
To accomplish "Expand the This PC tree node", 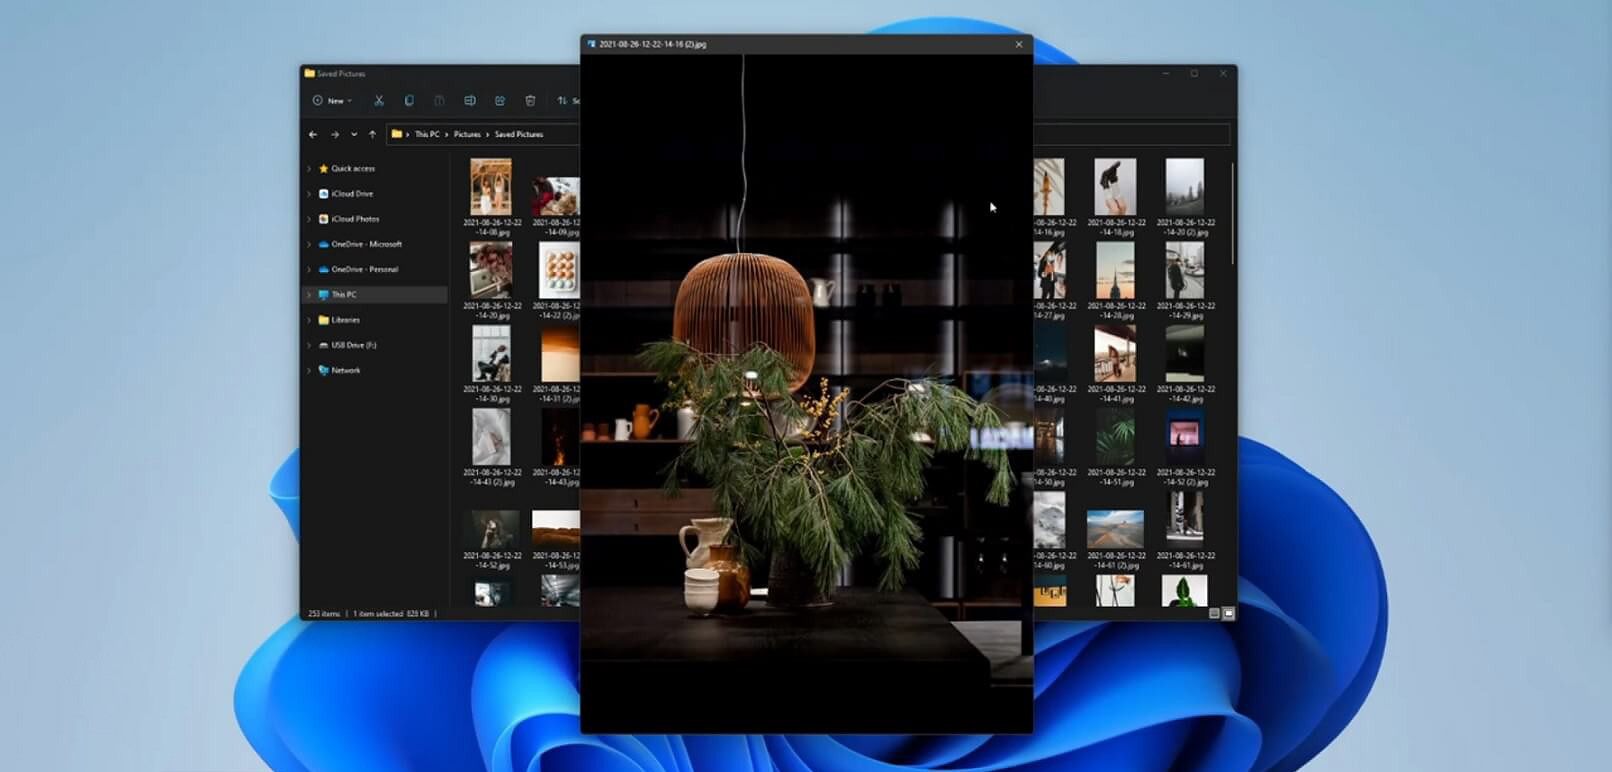I will click(x=309, y=295).
